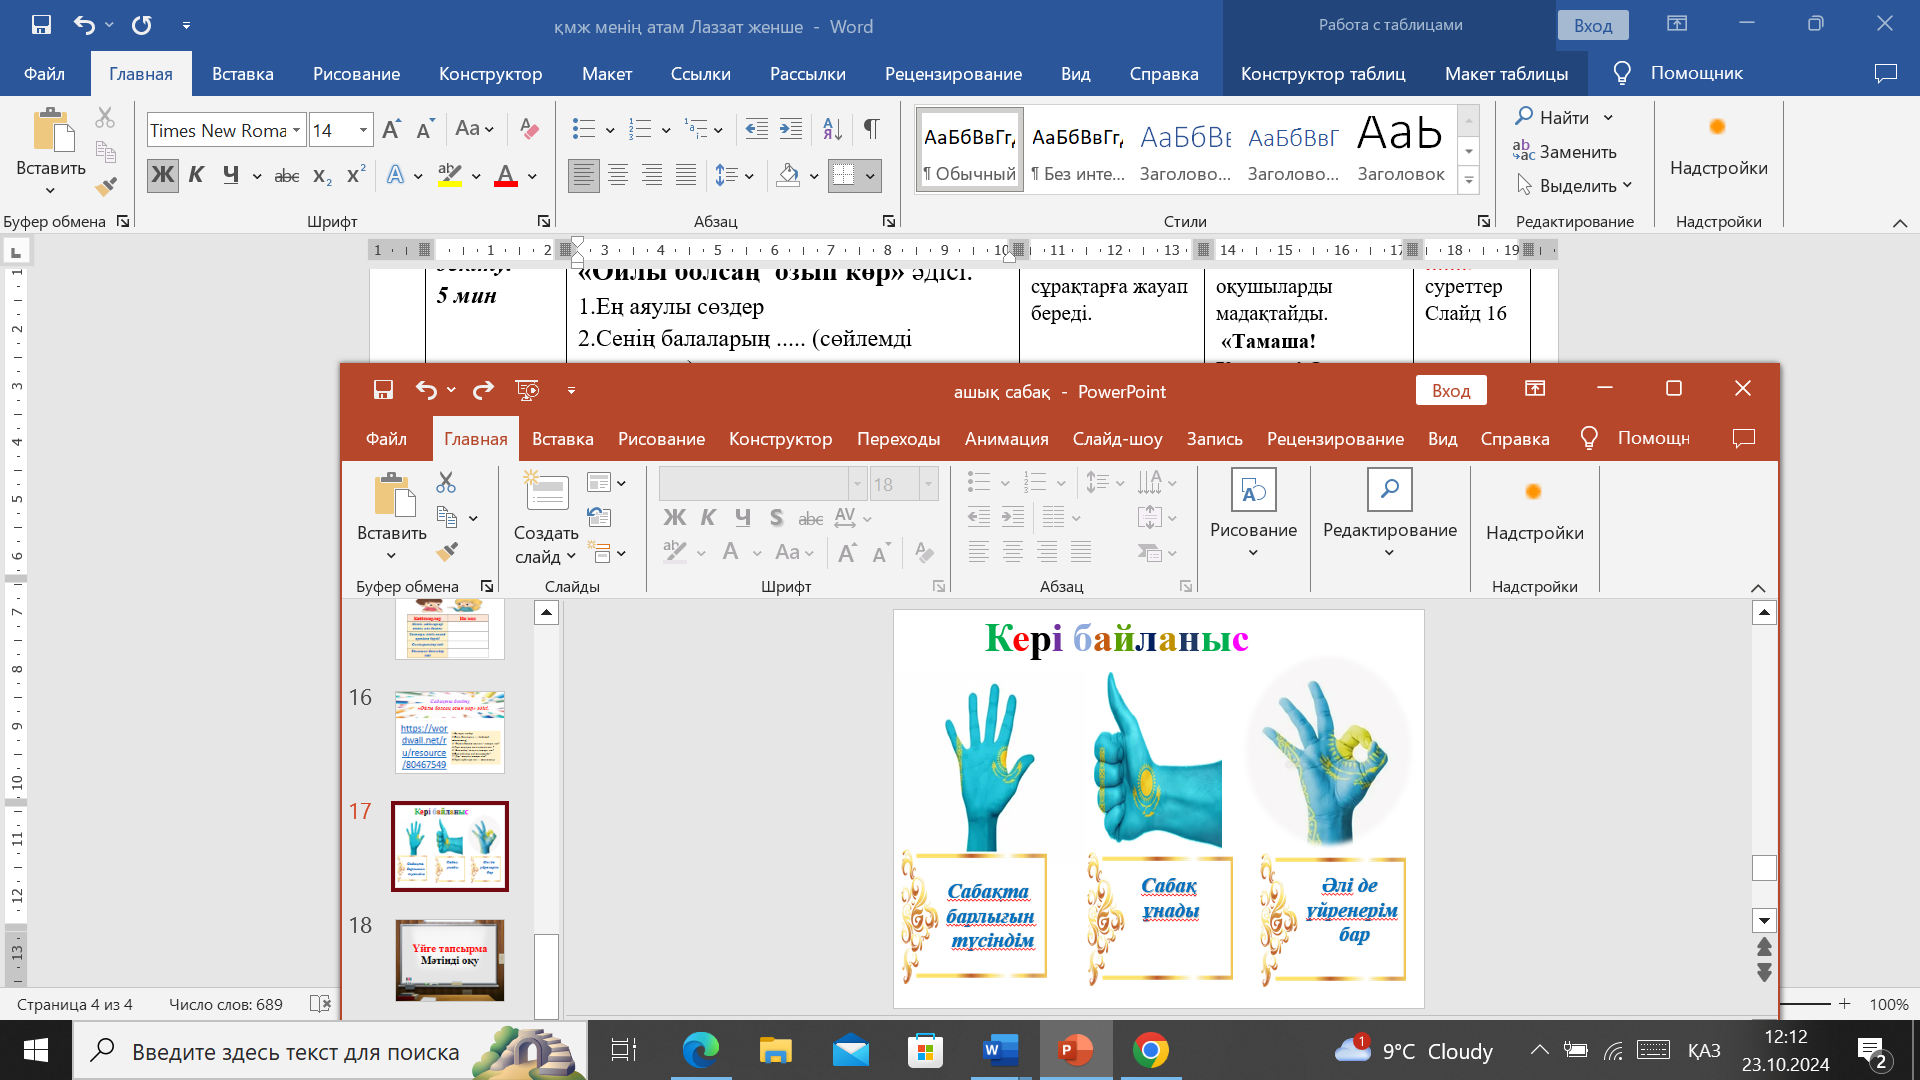The height and width of the screenshot is (1080, 1920).
Task: Open PowerPoint Анимация tab
Action: pyautogui.click(x=1006, y=439)
